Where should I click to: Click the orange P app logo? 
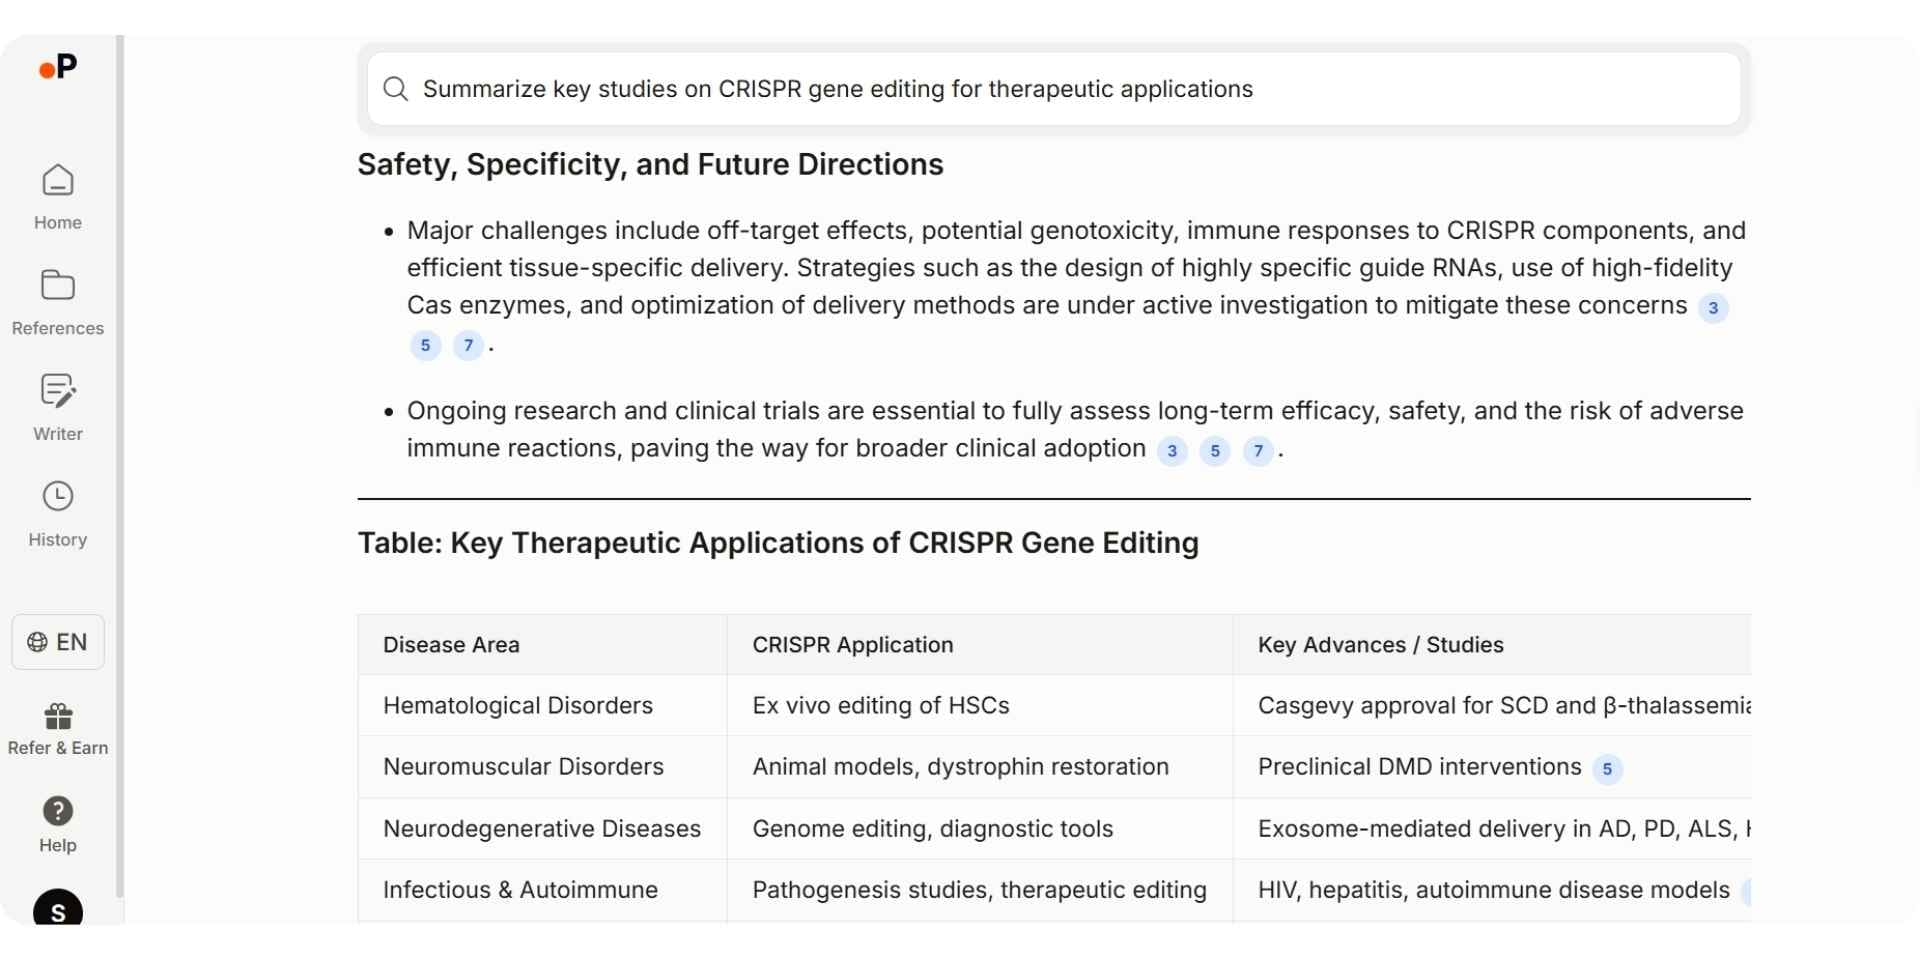click(57, 68)
